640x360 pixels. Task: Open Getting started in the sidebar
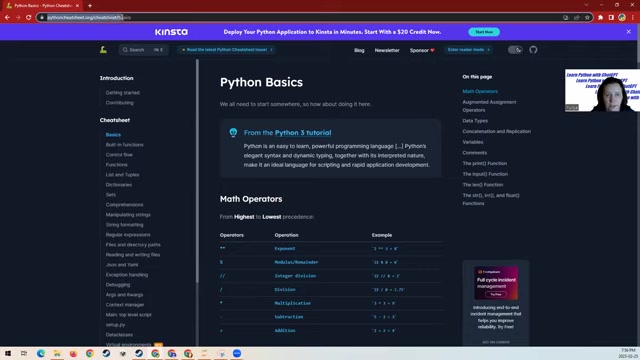point(122,93)
